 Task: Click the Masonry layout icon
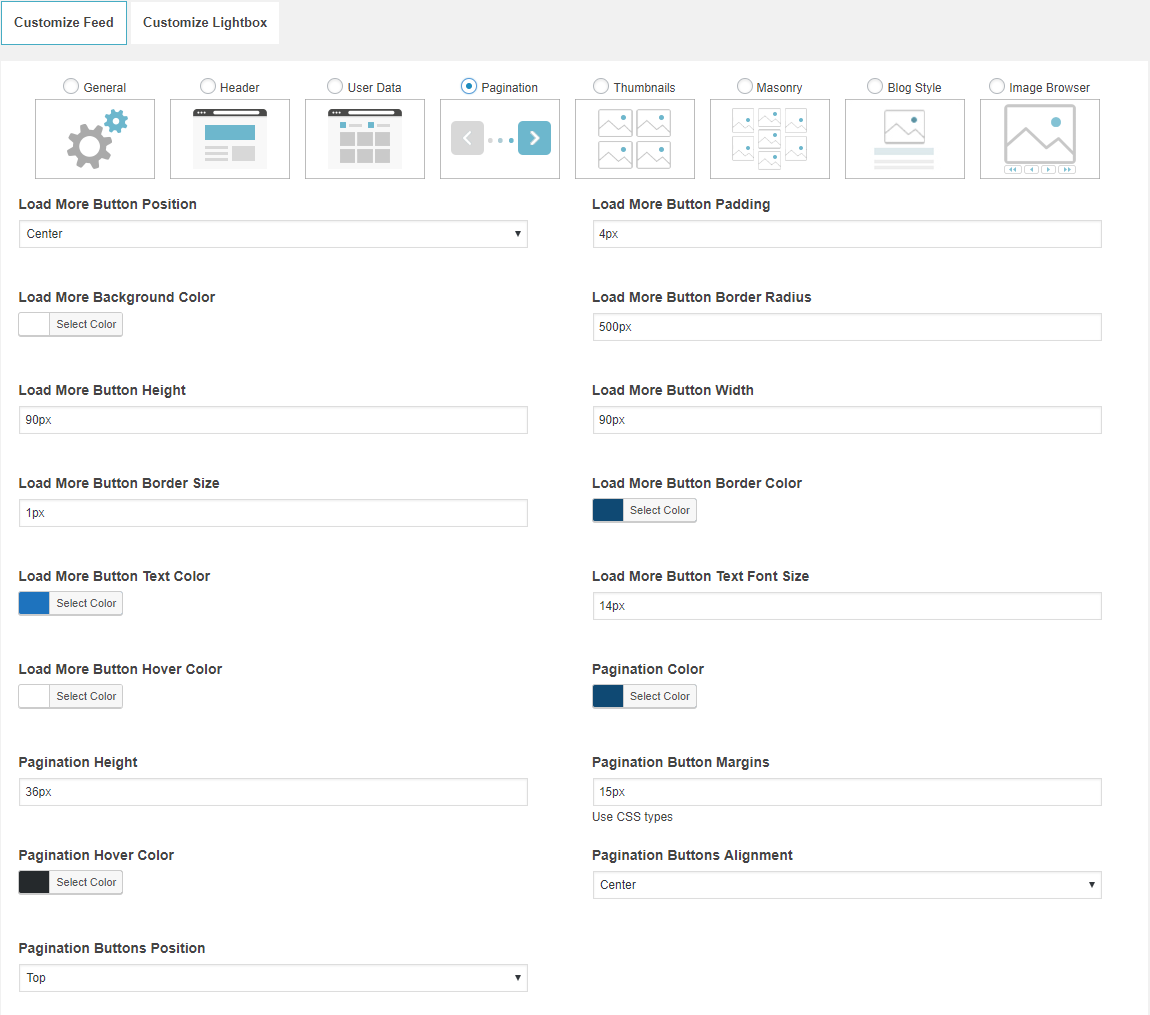(770, 139)
